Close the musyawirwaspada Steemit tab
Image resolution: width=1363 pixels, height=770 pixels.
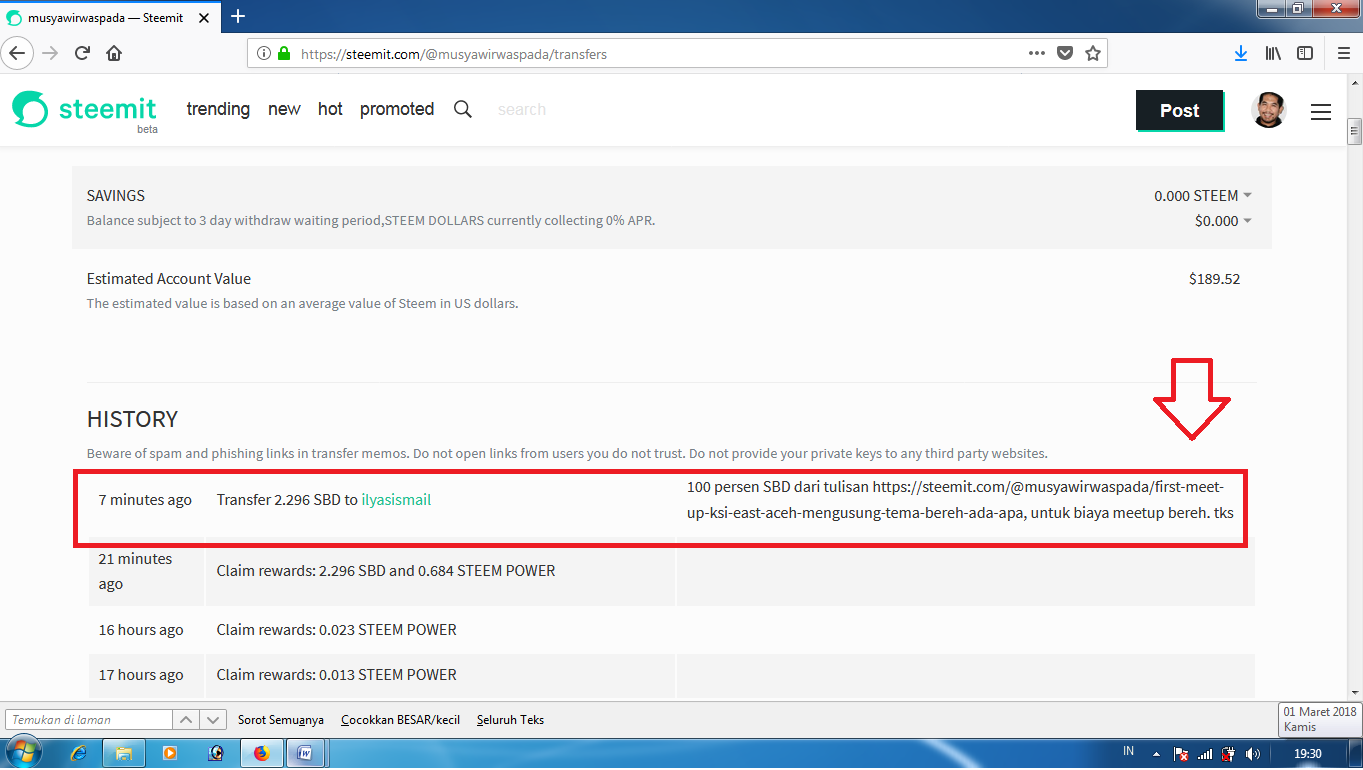pyautogui.click(x=206, y=17)
